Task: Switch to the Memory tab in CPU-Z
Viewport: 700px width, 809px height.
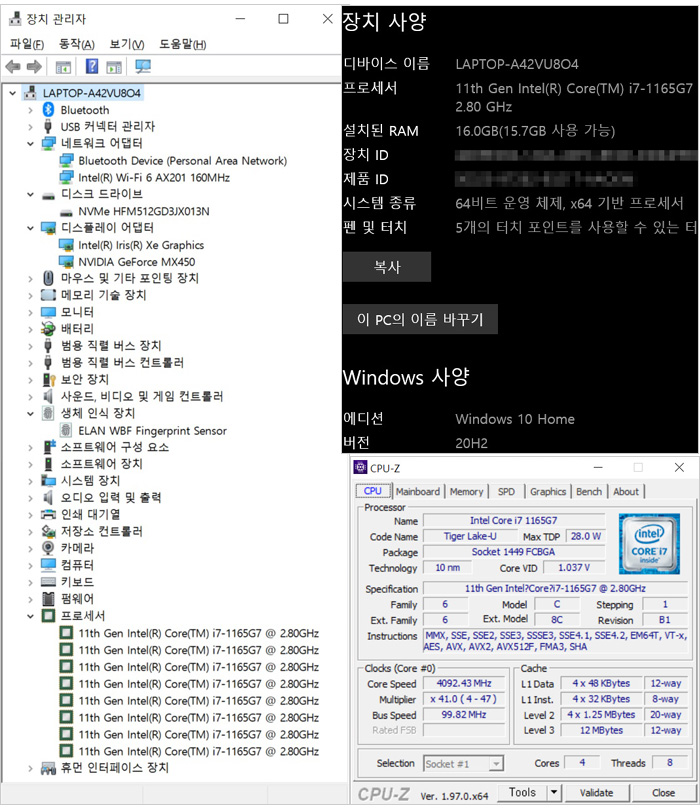Action: 466,491
